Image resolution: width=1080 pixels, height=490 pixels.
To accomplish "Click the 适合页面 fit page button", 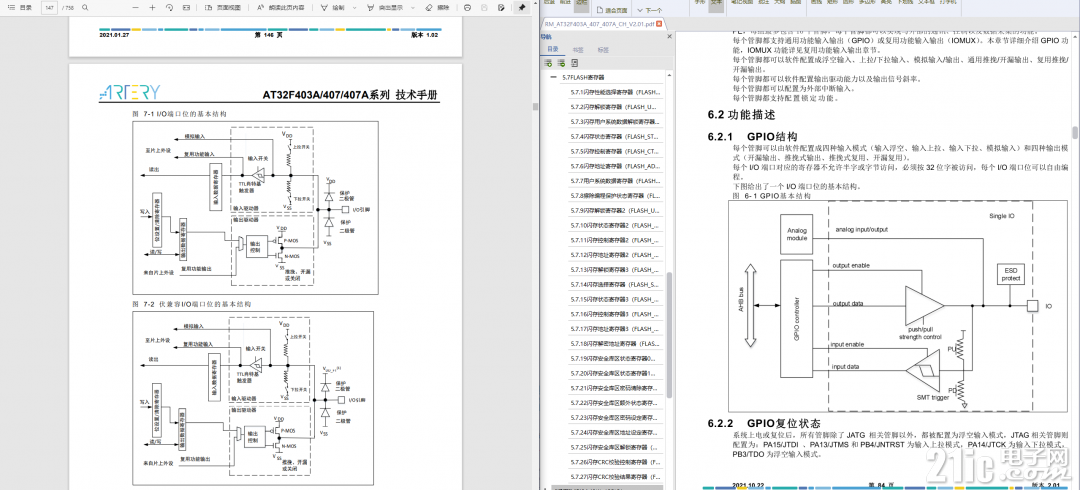I will coord(612,11).
